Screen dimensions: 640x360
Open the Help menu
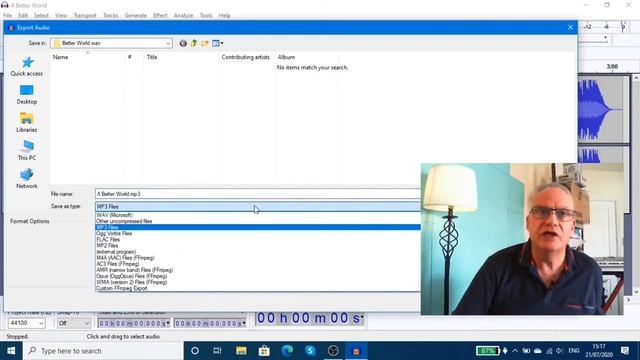click(x=225, y=16)
